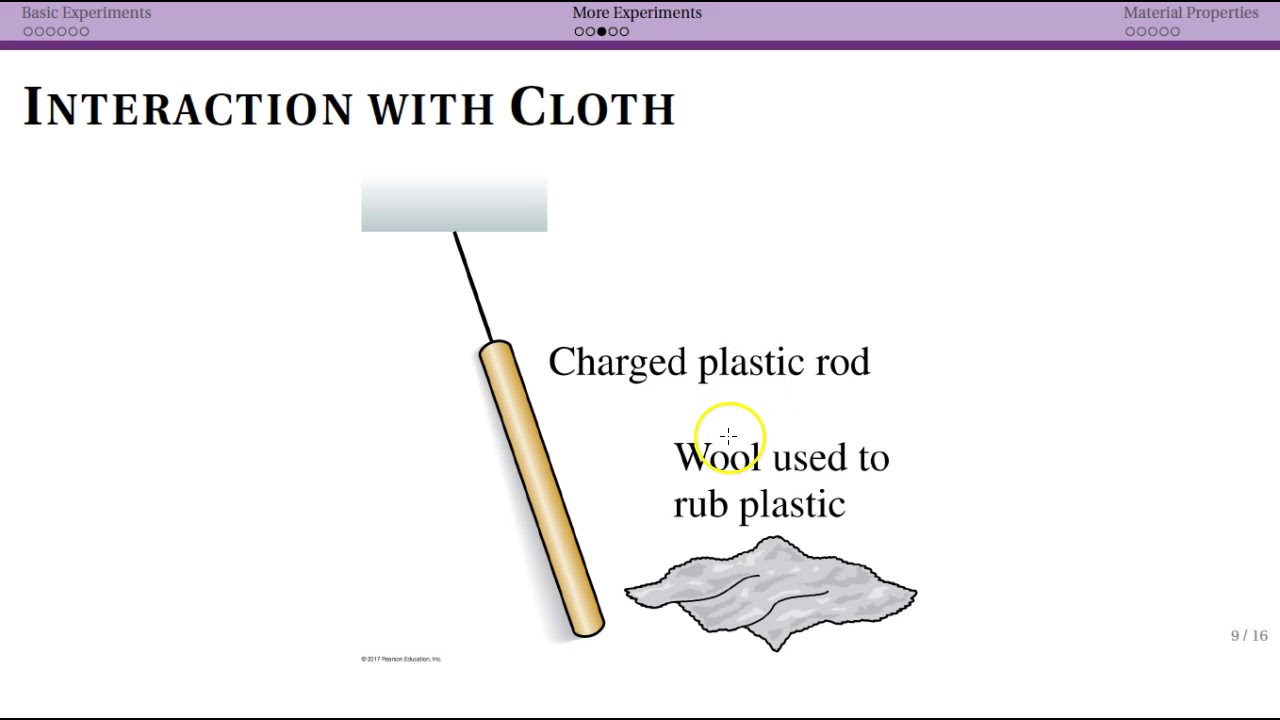Jump to second slide dot under Basic Experiments
Screen dimensions: 1280x720
pos(39,32)
